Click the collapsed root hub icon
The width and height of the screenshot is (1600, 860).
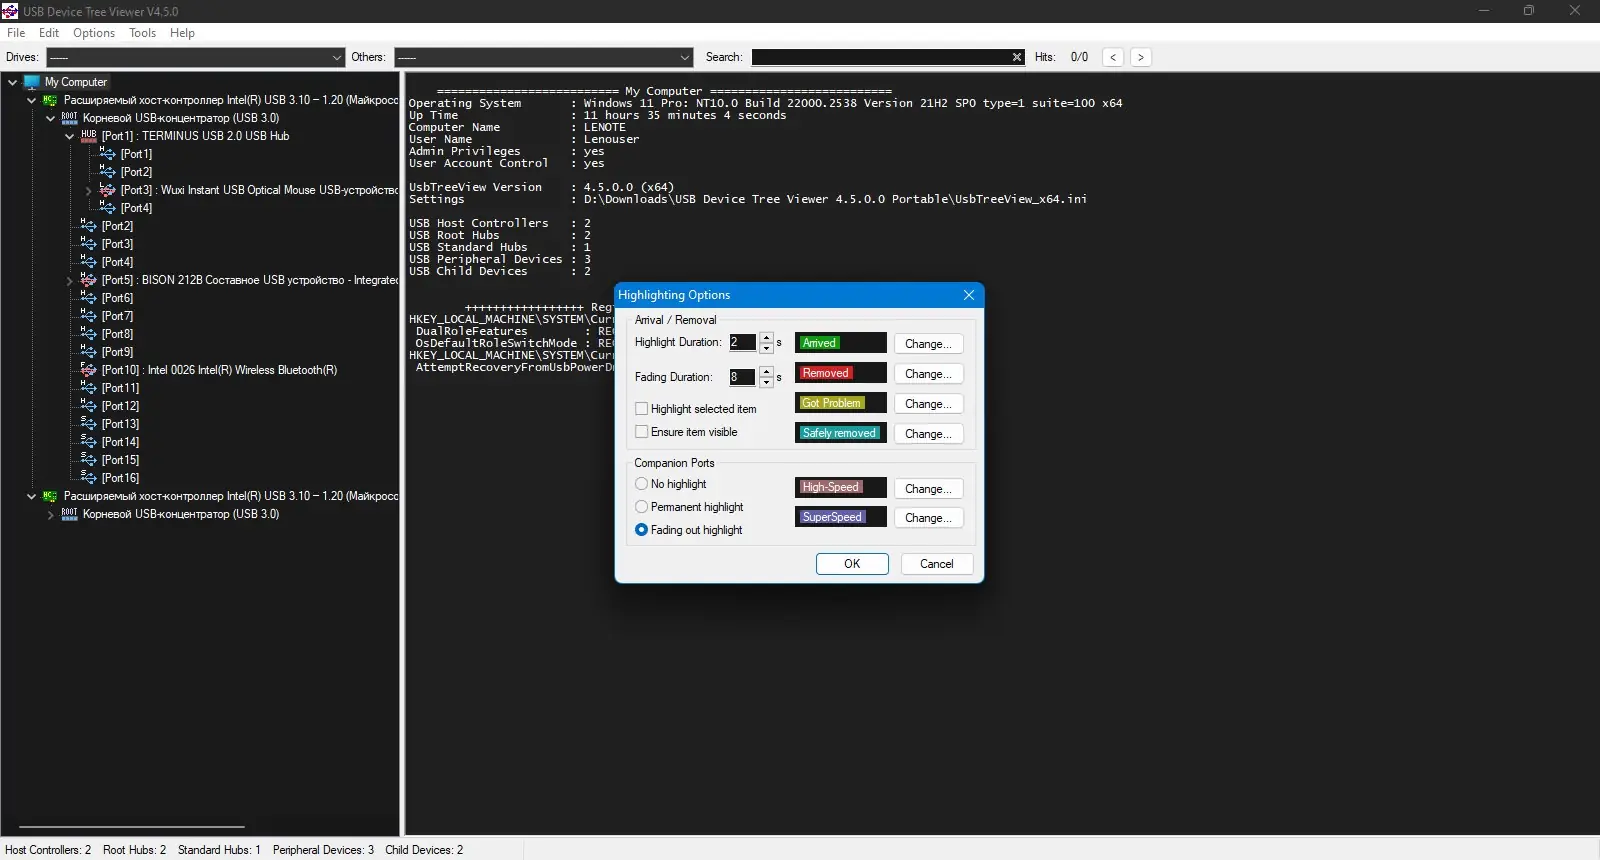(69, 514)
